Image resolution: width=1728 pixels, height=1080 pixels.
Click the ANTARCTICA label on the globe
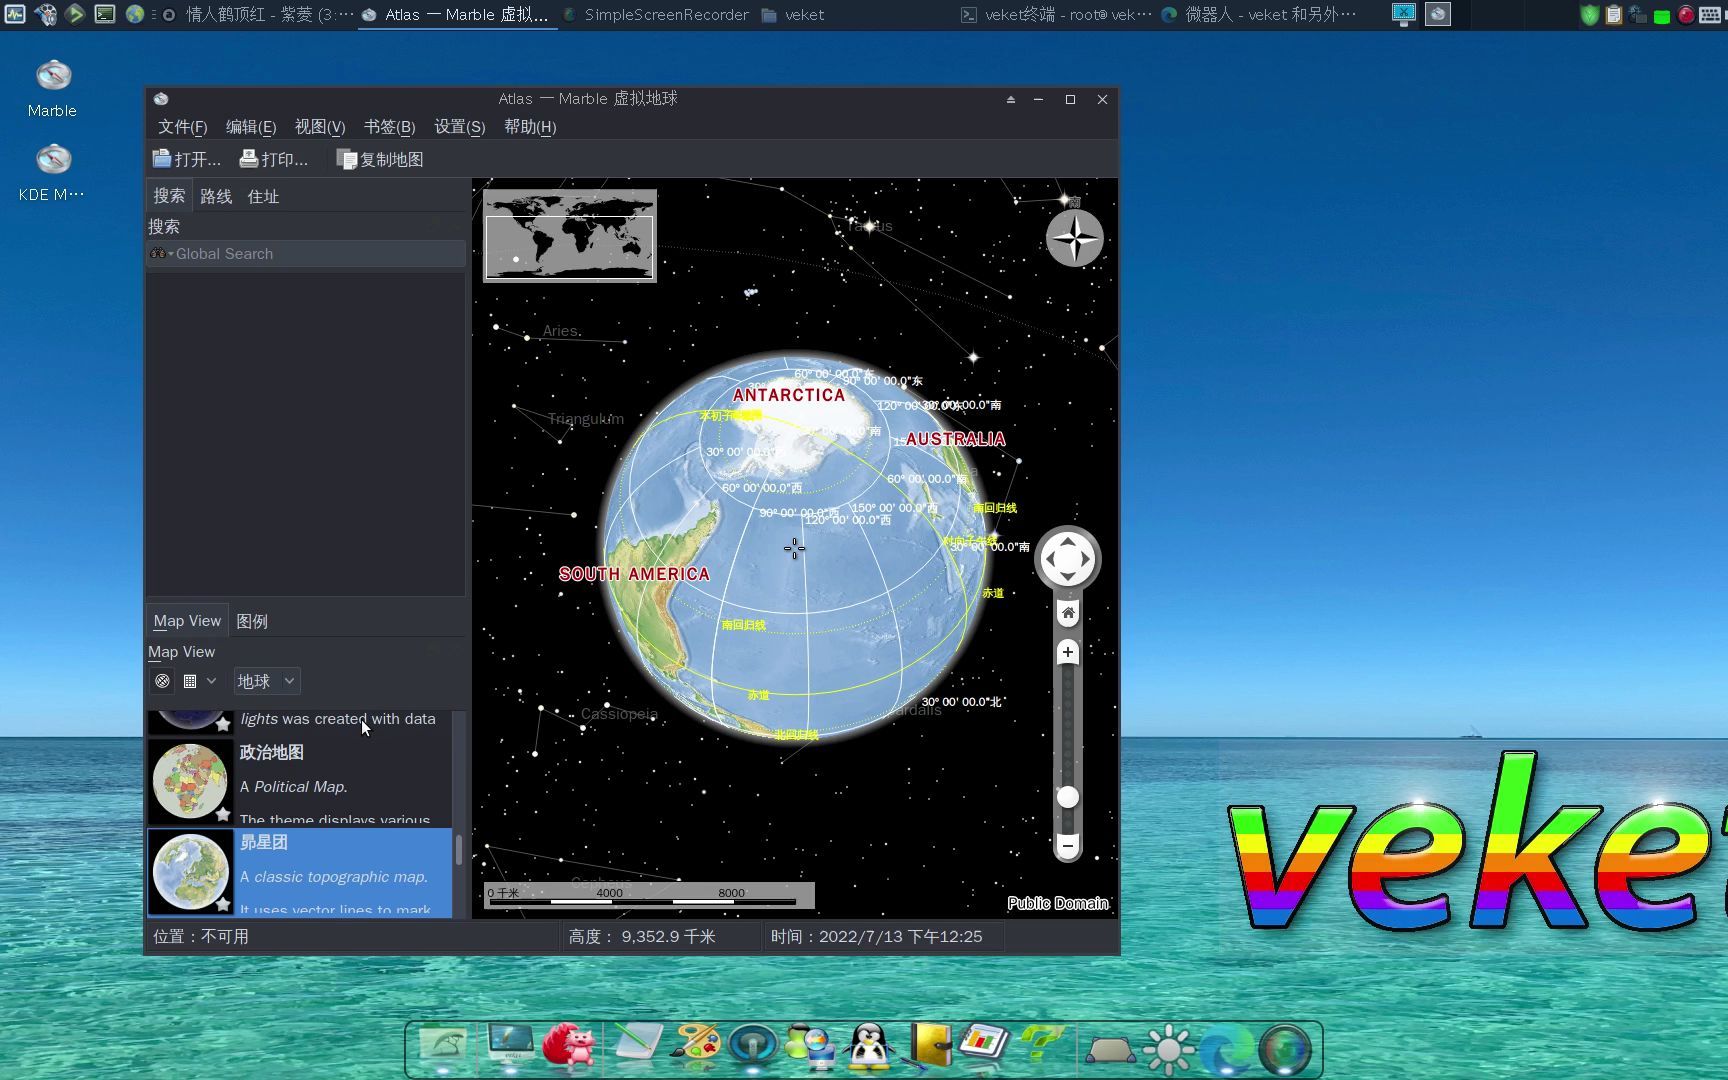(x=789, y=395)
